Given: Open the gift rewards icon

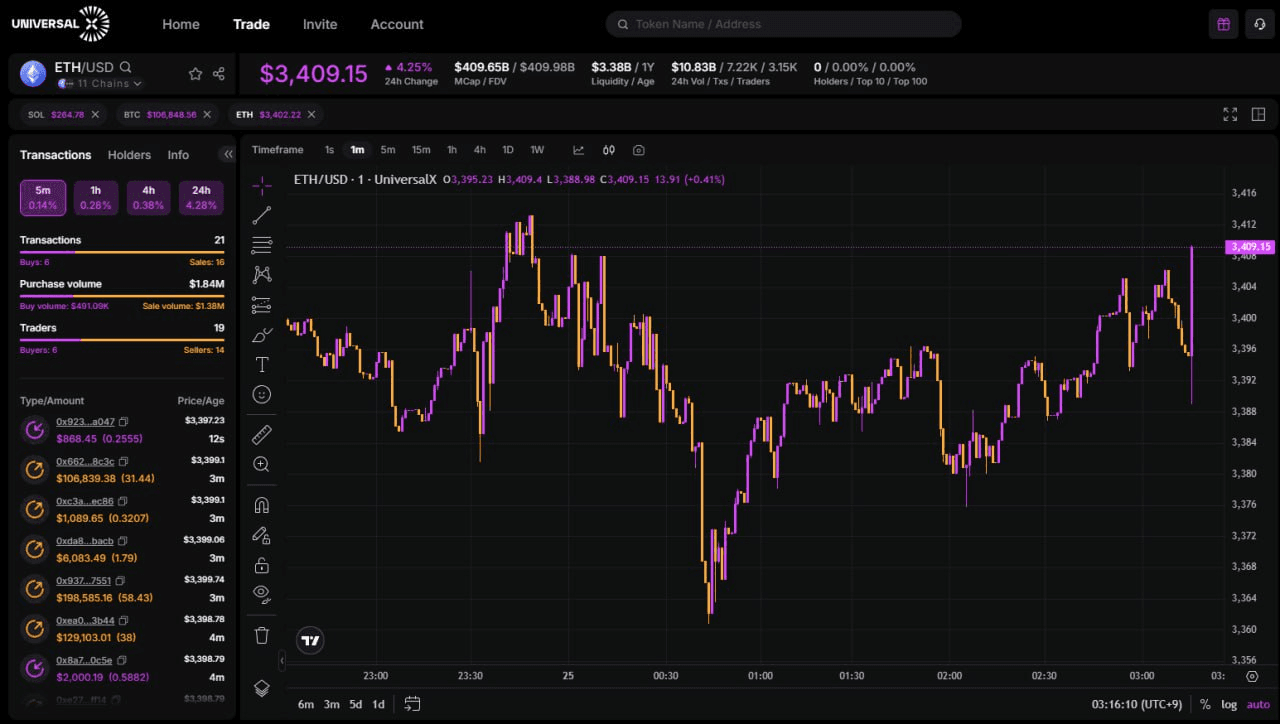Looking at the screenshot, I should point(1223,24).
